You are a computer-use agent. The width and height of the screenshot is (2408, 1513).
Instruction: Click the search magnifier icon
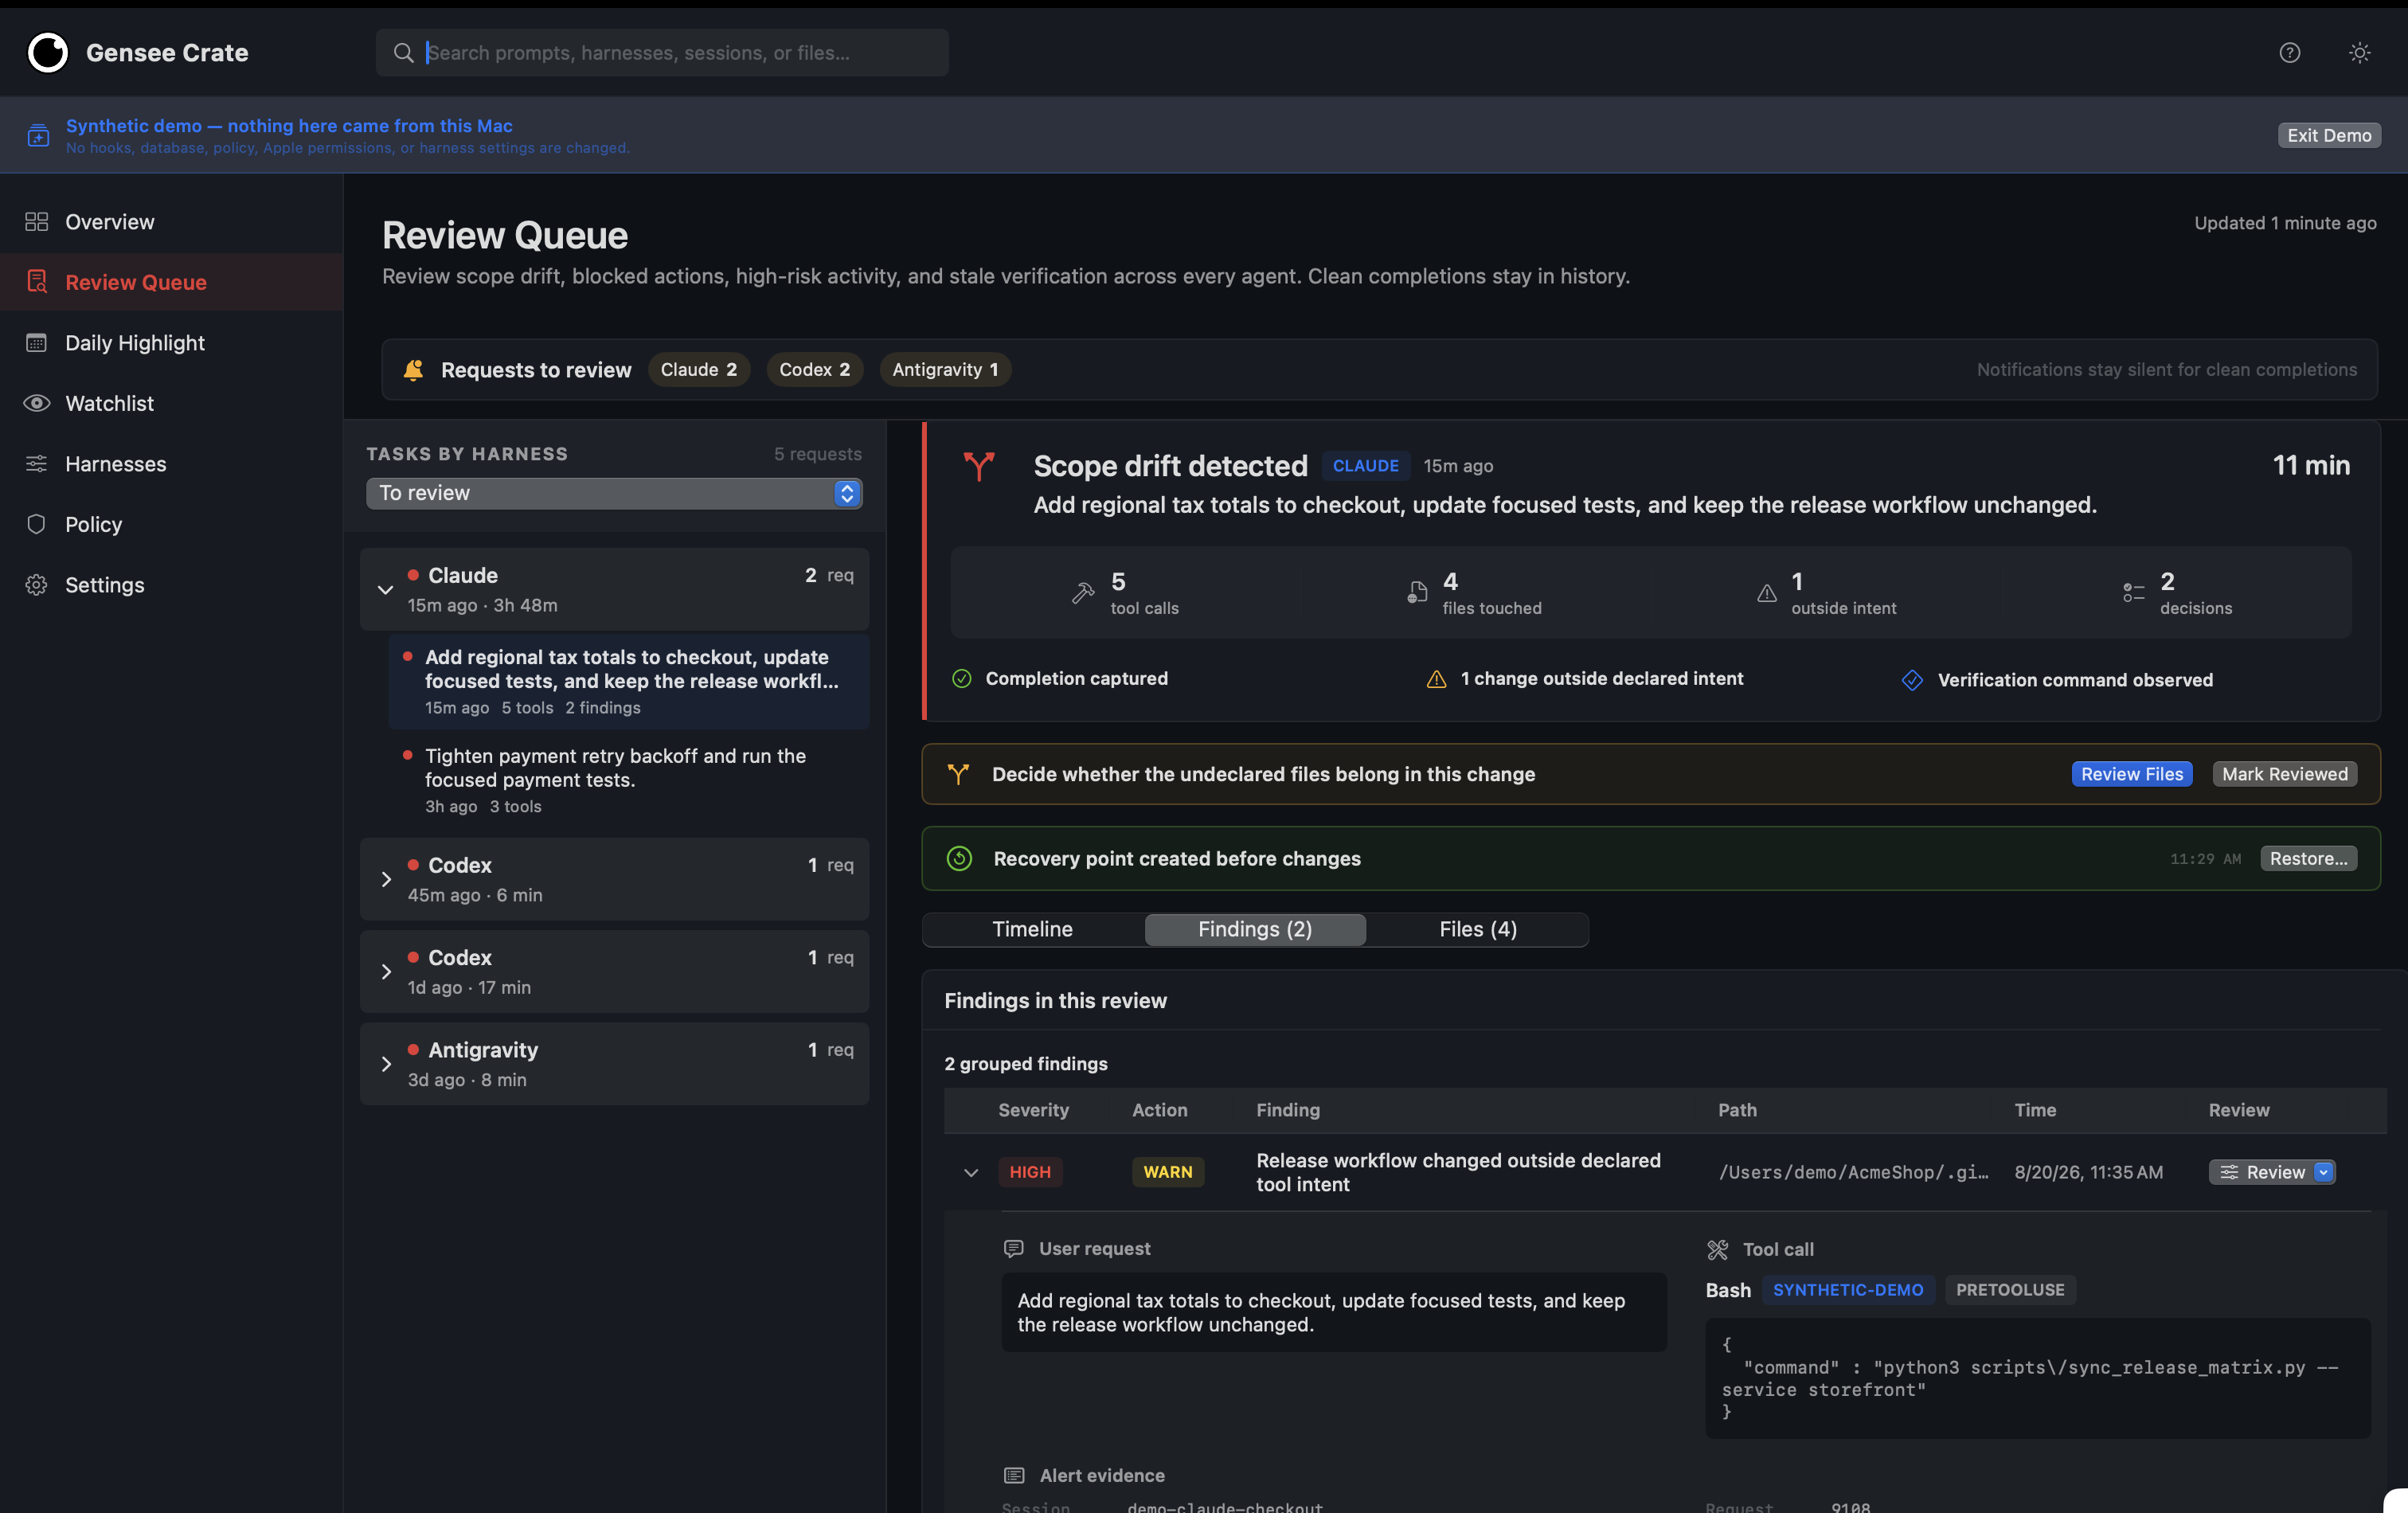[x=403, y=52]
